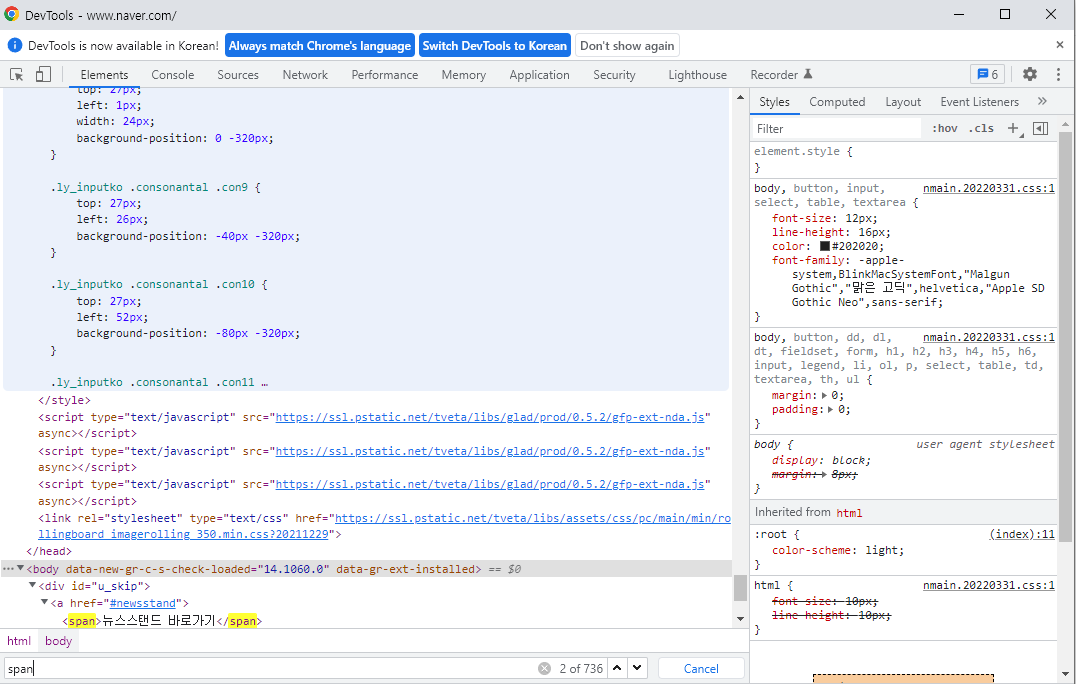Open nmain.20220331.css:1 link beside html rule
This screenshot has width=1076, height=684.
(x=989, y=585)
